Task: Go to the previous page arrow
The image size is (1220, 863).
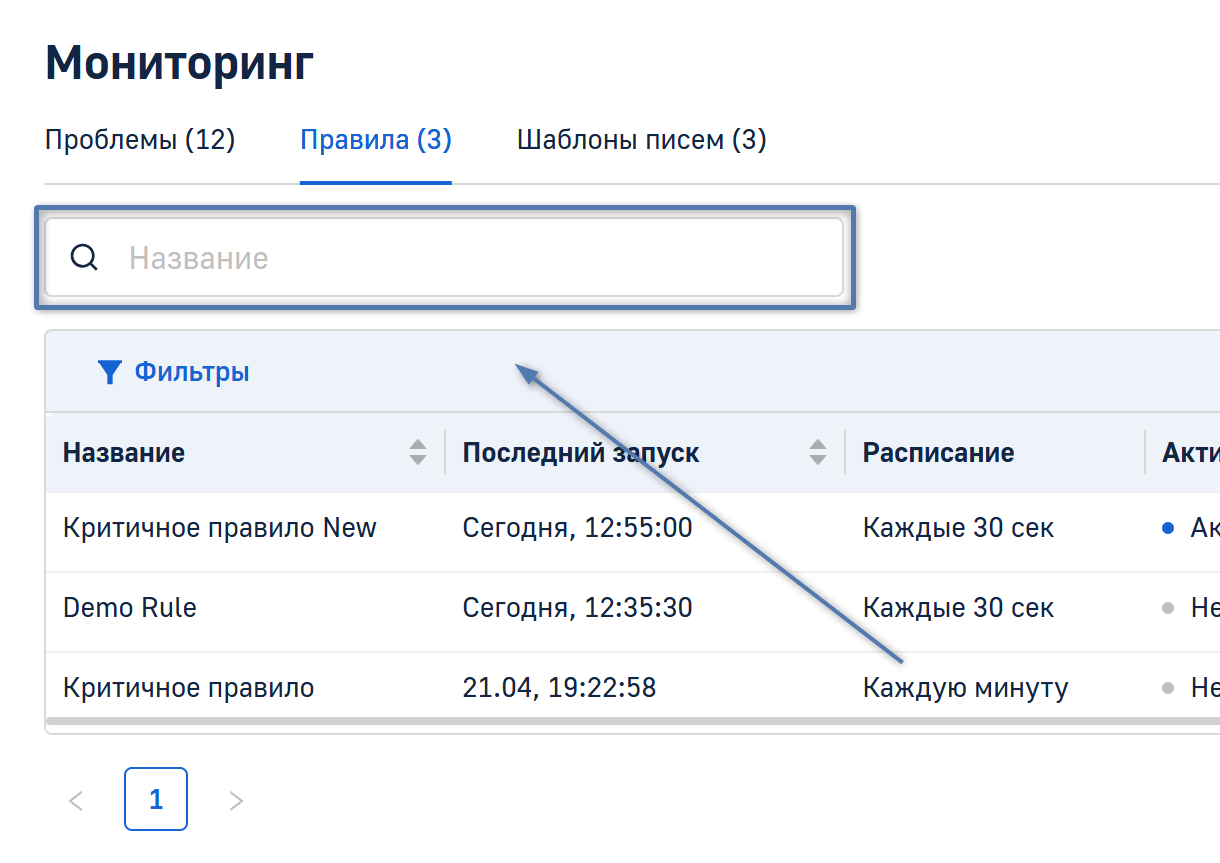Action: coord(76,800)
